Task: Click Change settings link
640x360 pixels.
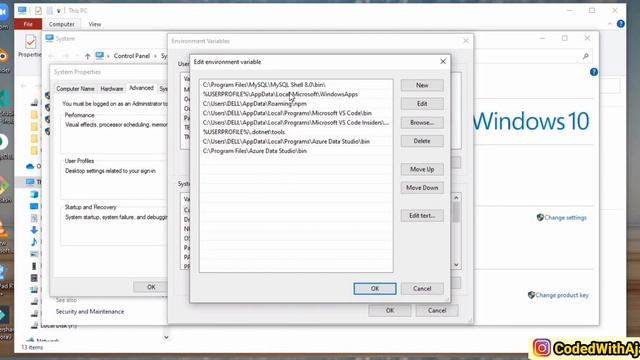Action: click(x=565, y=218)
